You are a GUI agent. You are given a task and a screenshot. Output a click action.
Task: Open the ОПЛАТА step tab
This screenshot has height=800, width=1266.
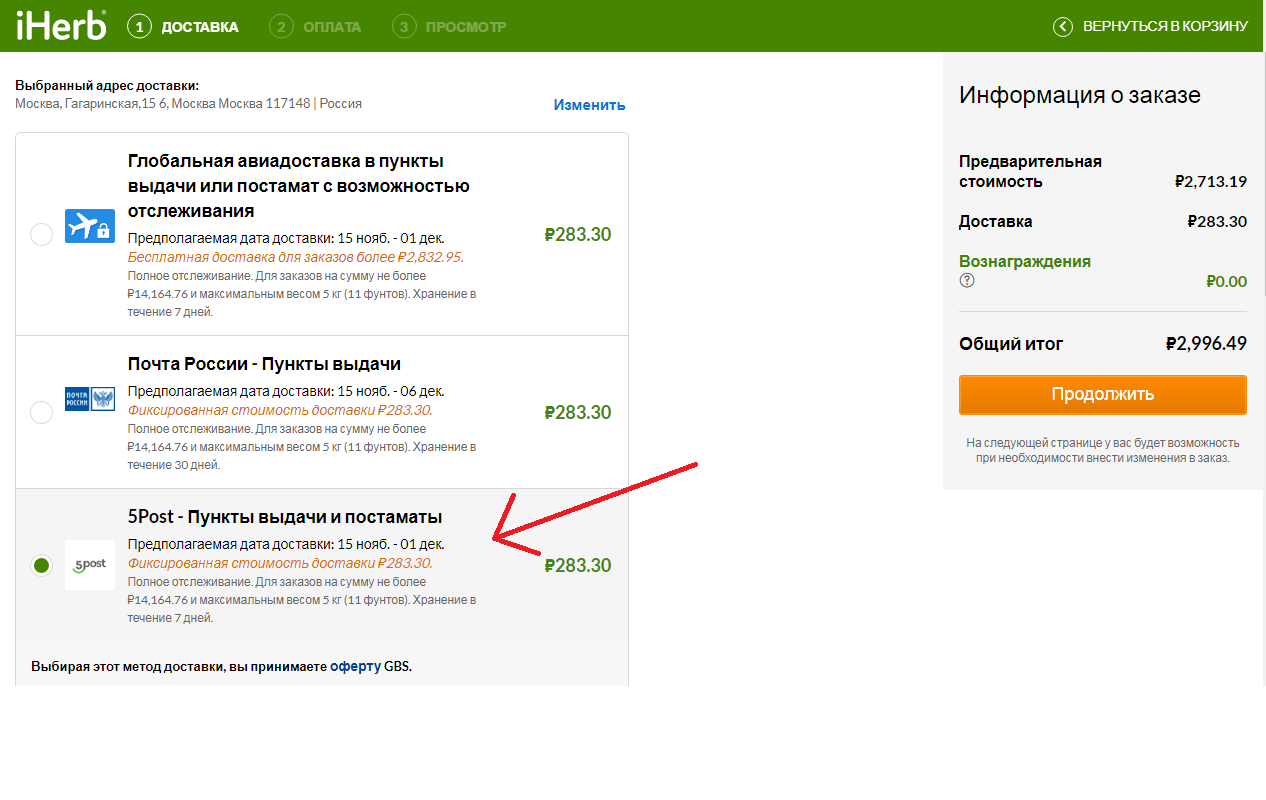pos(332,26)
